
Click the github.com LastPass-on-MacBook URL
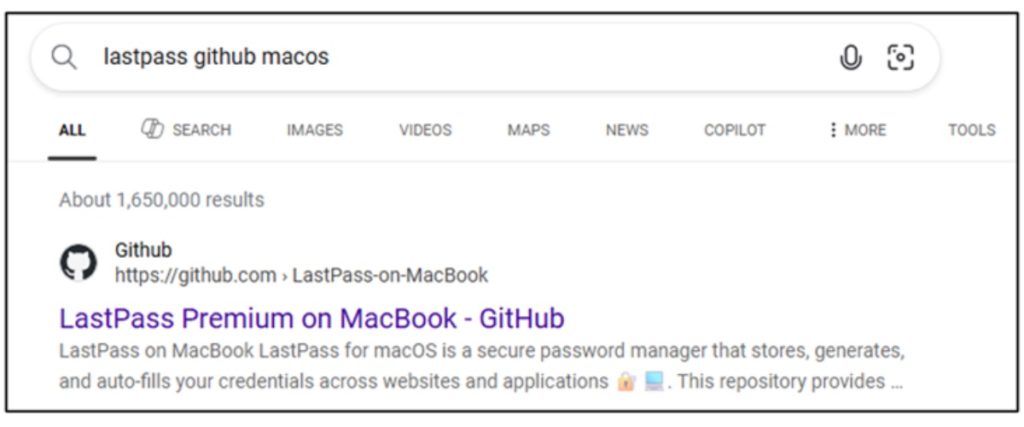click(301, 275)
